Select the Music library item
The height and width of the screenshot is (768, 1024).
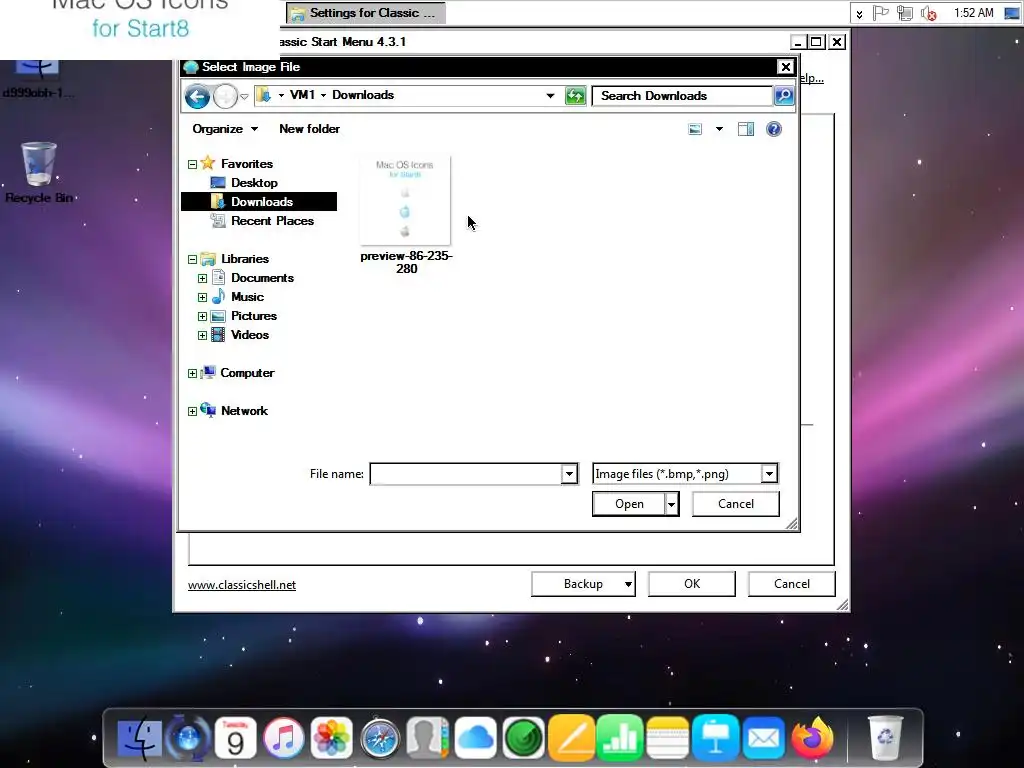point(247,296)
